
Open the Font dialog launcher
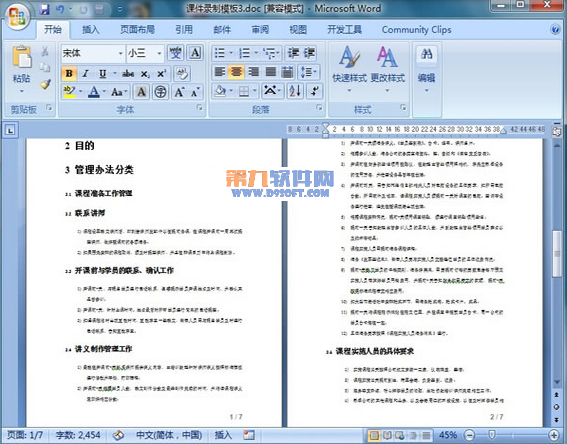(199, 107)
